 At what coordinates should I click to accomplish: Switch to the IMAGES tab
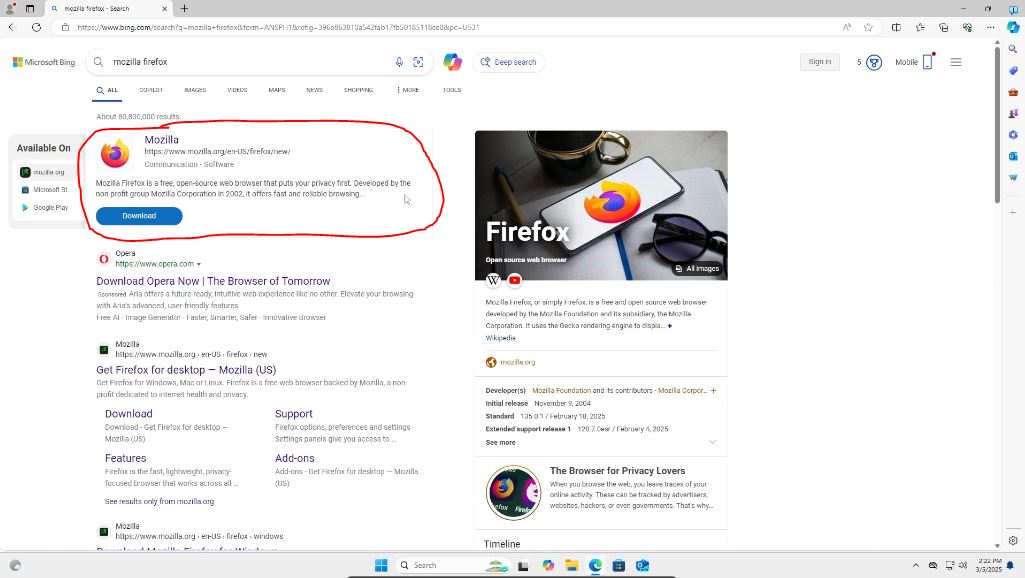[195, 90]
